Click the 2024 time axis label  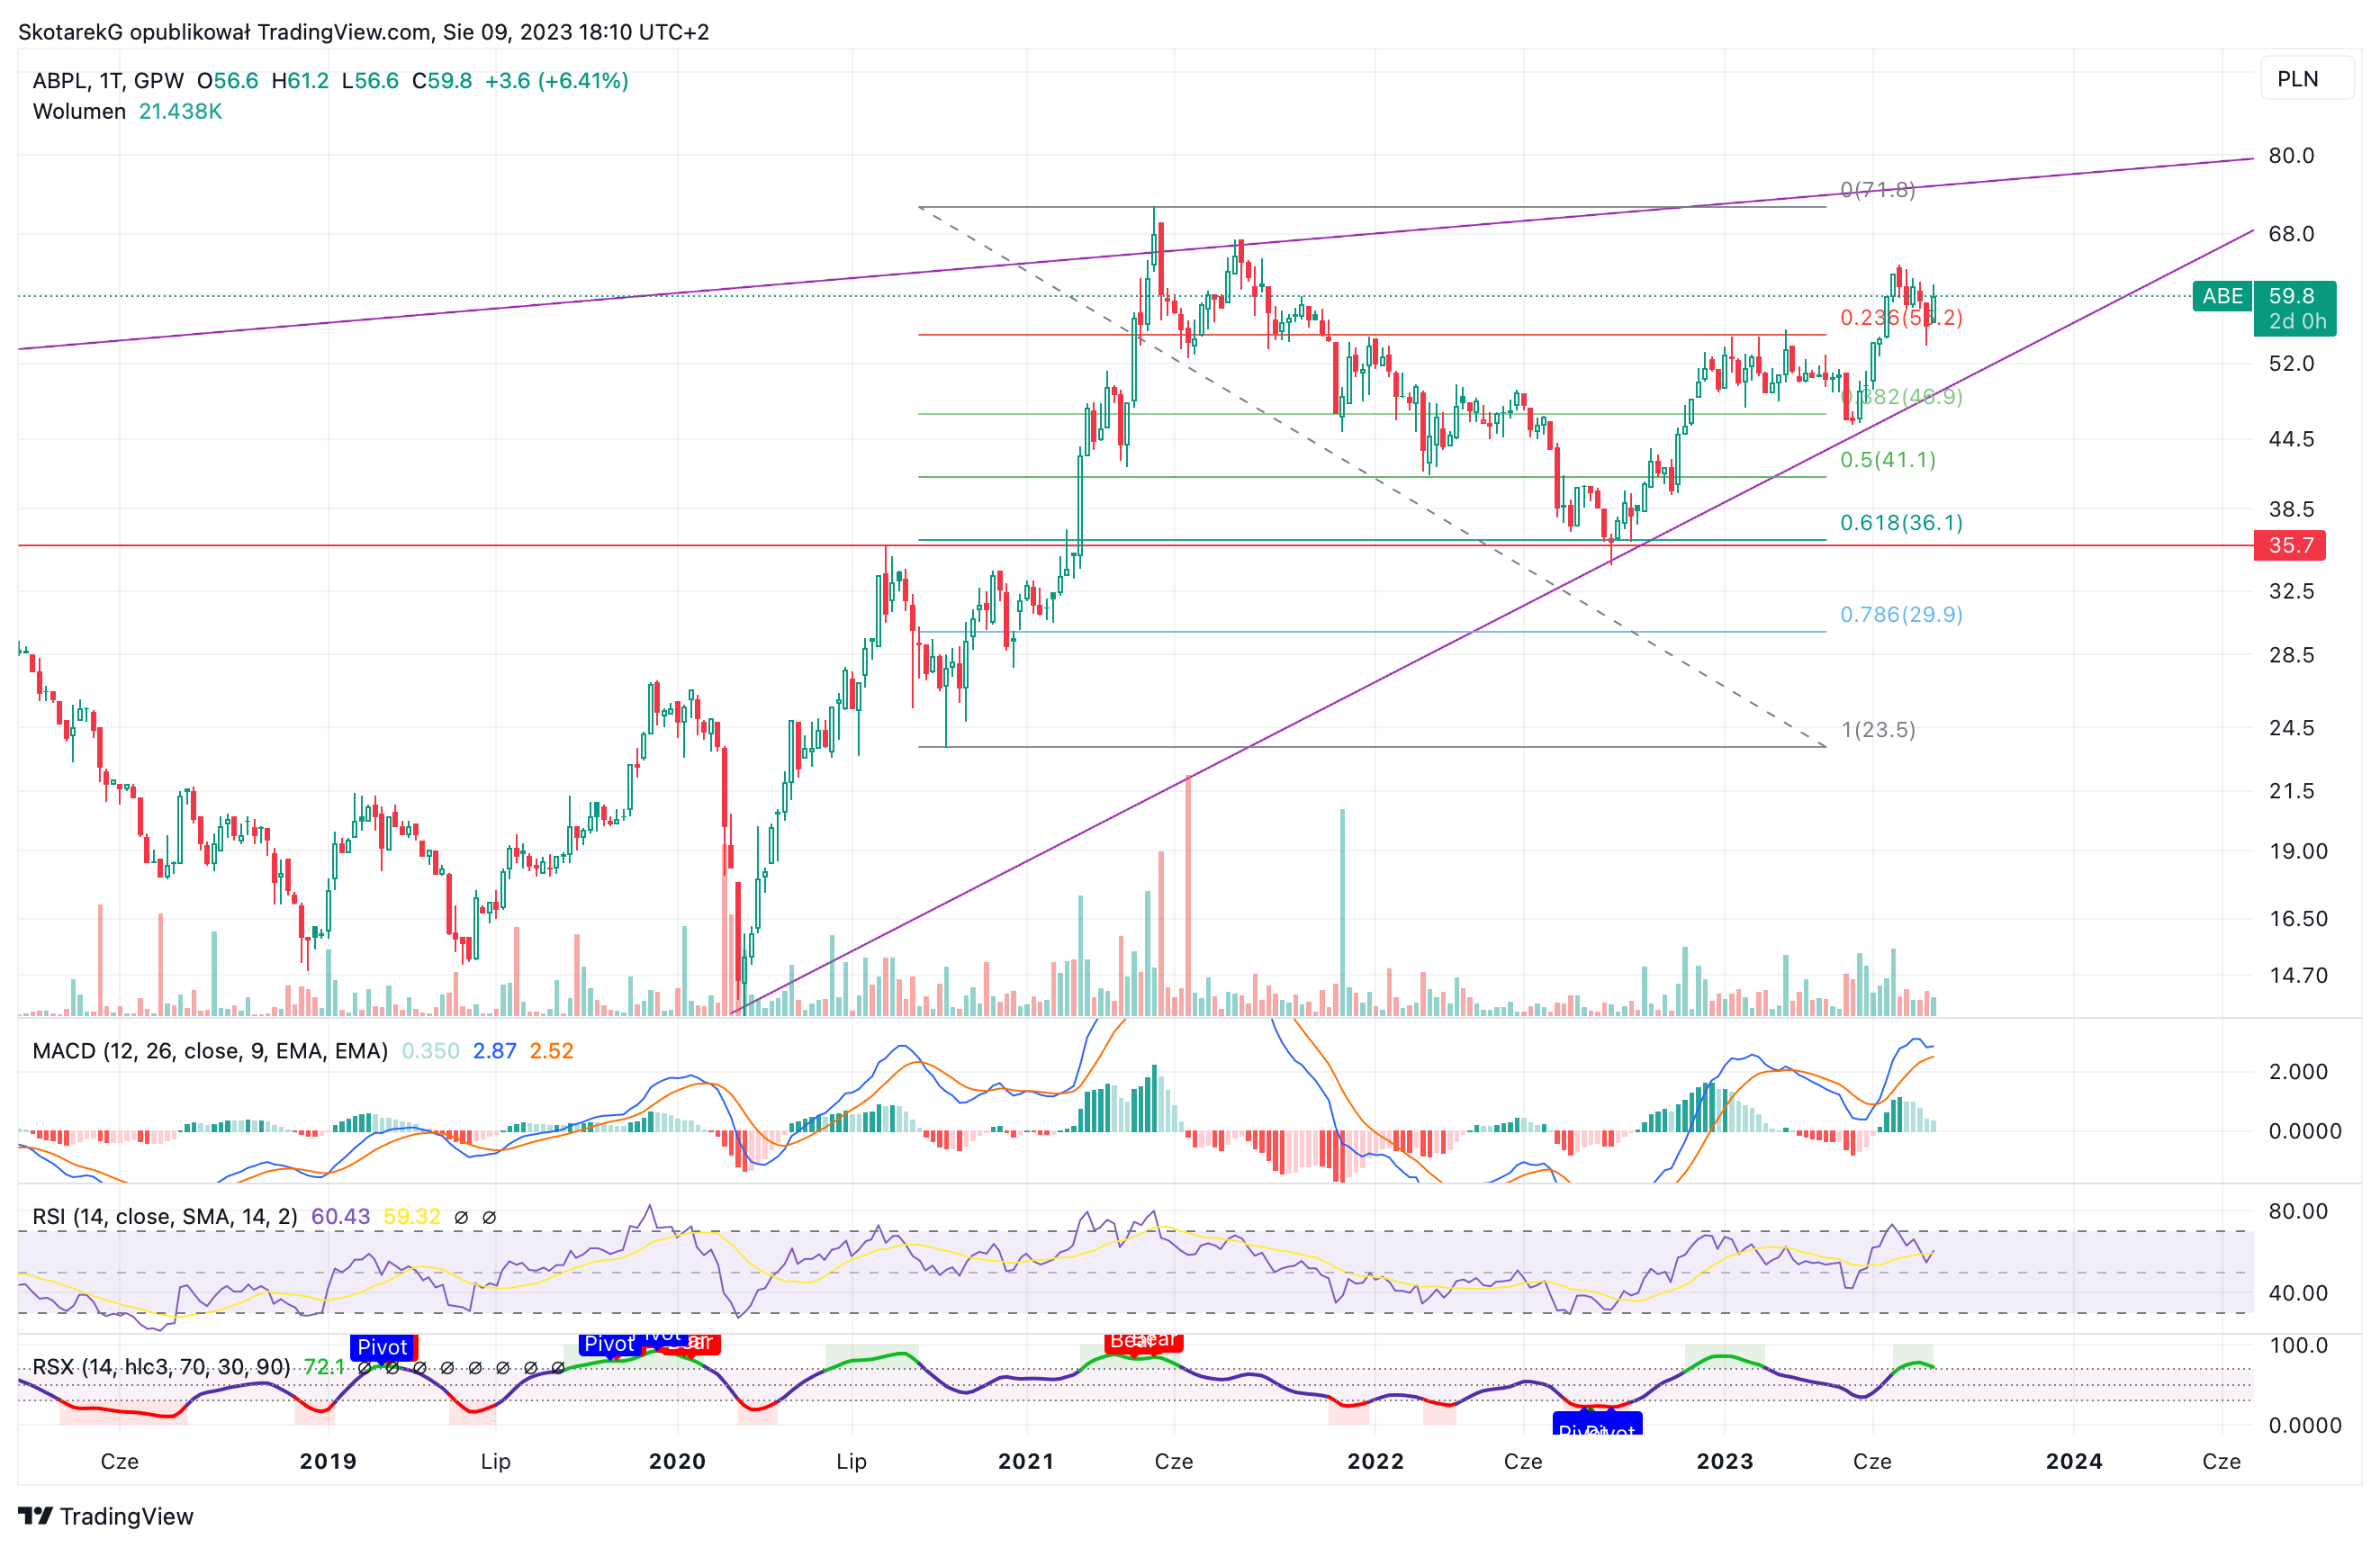[x=2074, y=1462]
